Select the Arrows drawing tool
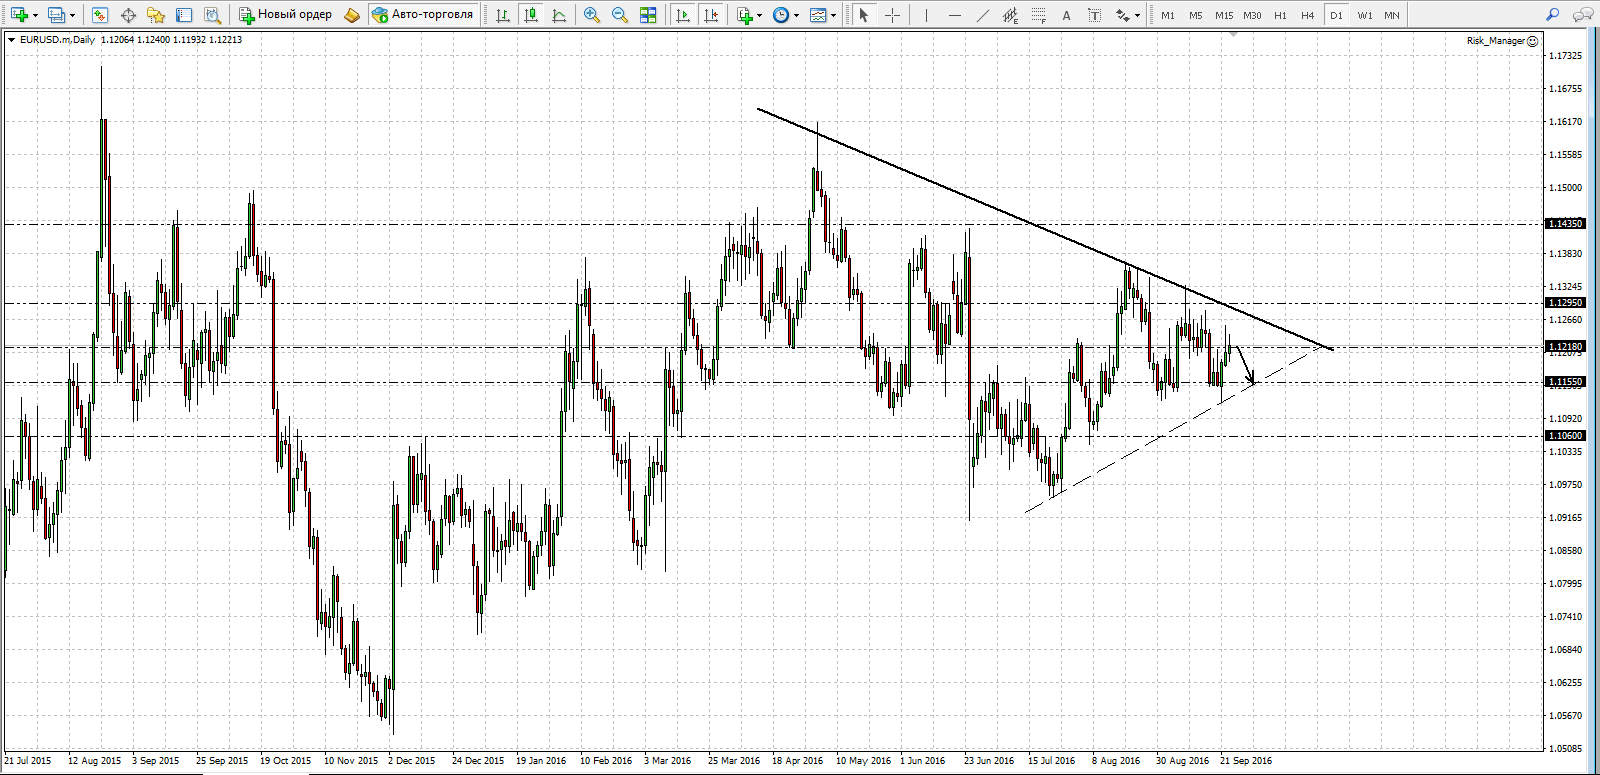Screen dimensions: 1600x775 point(1123,15)
